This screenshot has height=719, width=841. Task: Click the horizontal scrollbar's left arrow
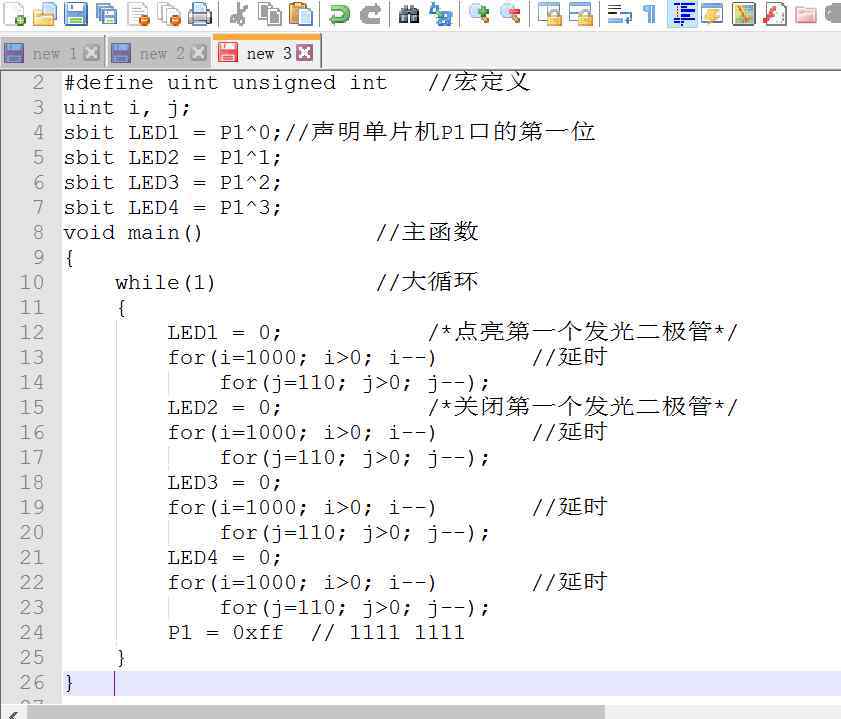(13, 713)
